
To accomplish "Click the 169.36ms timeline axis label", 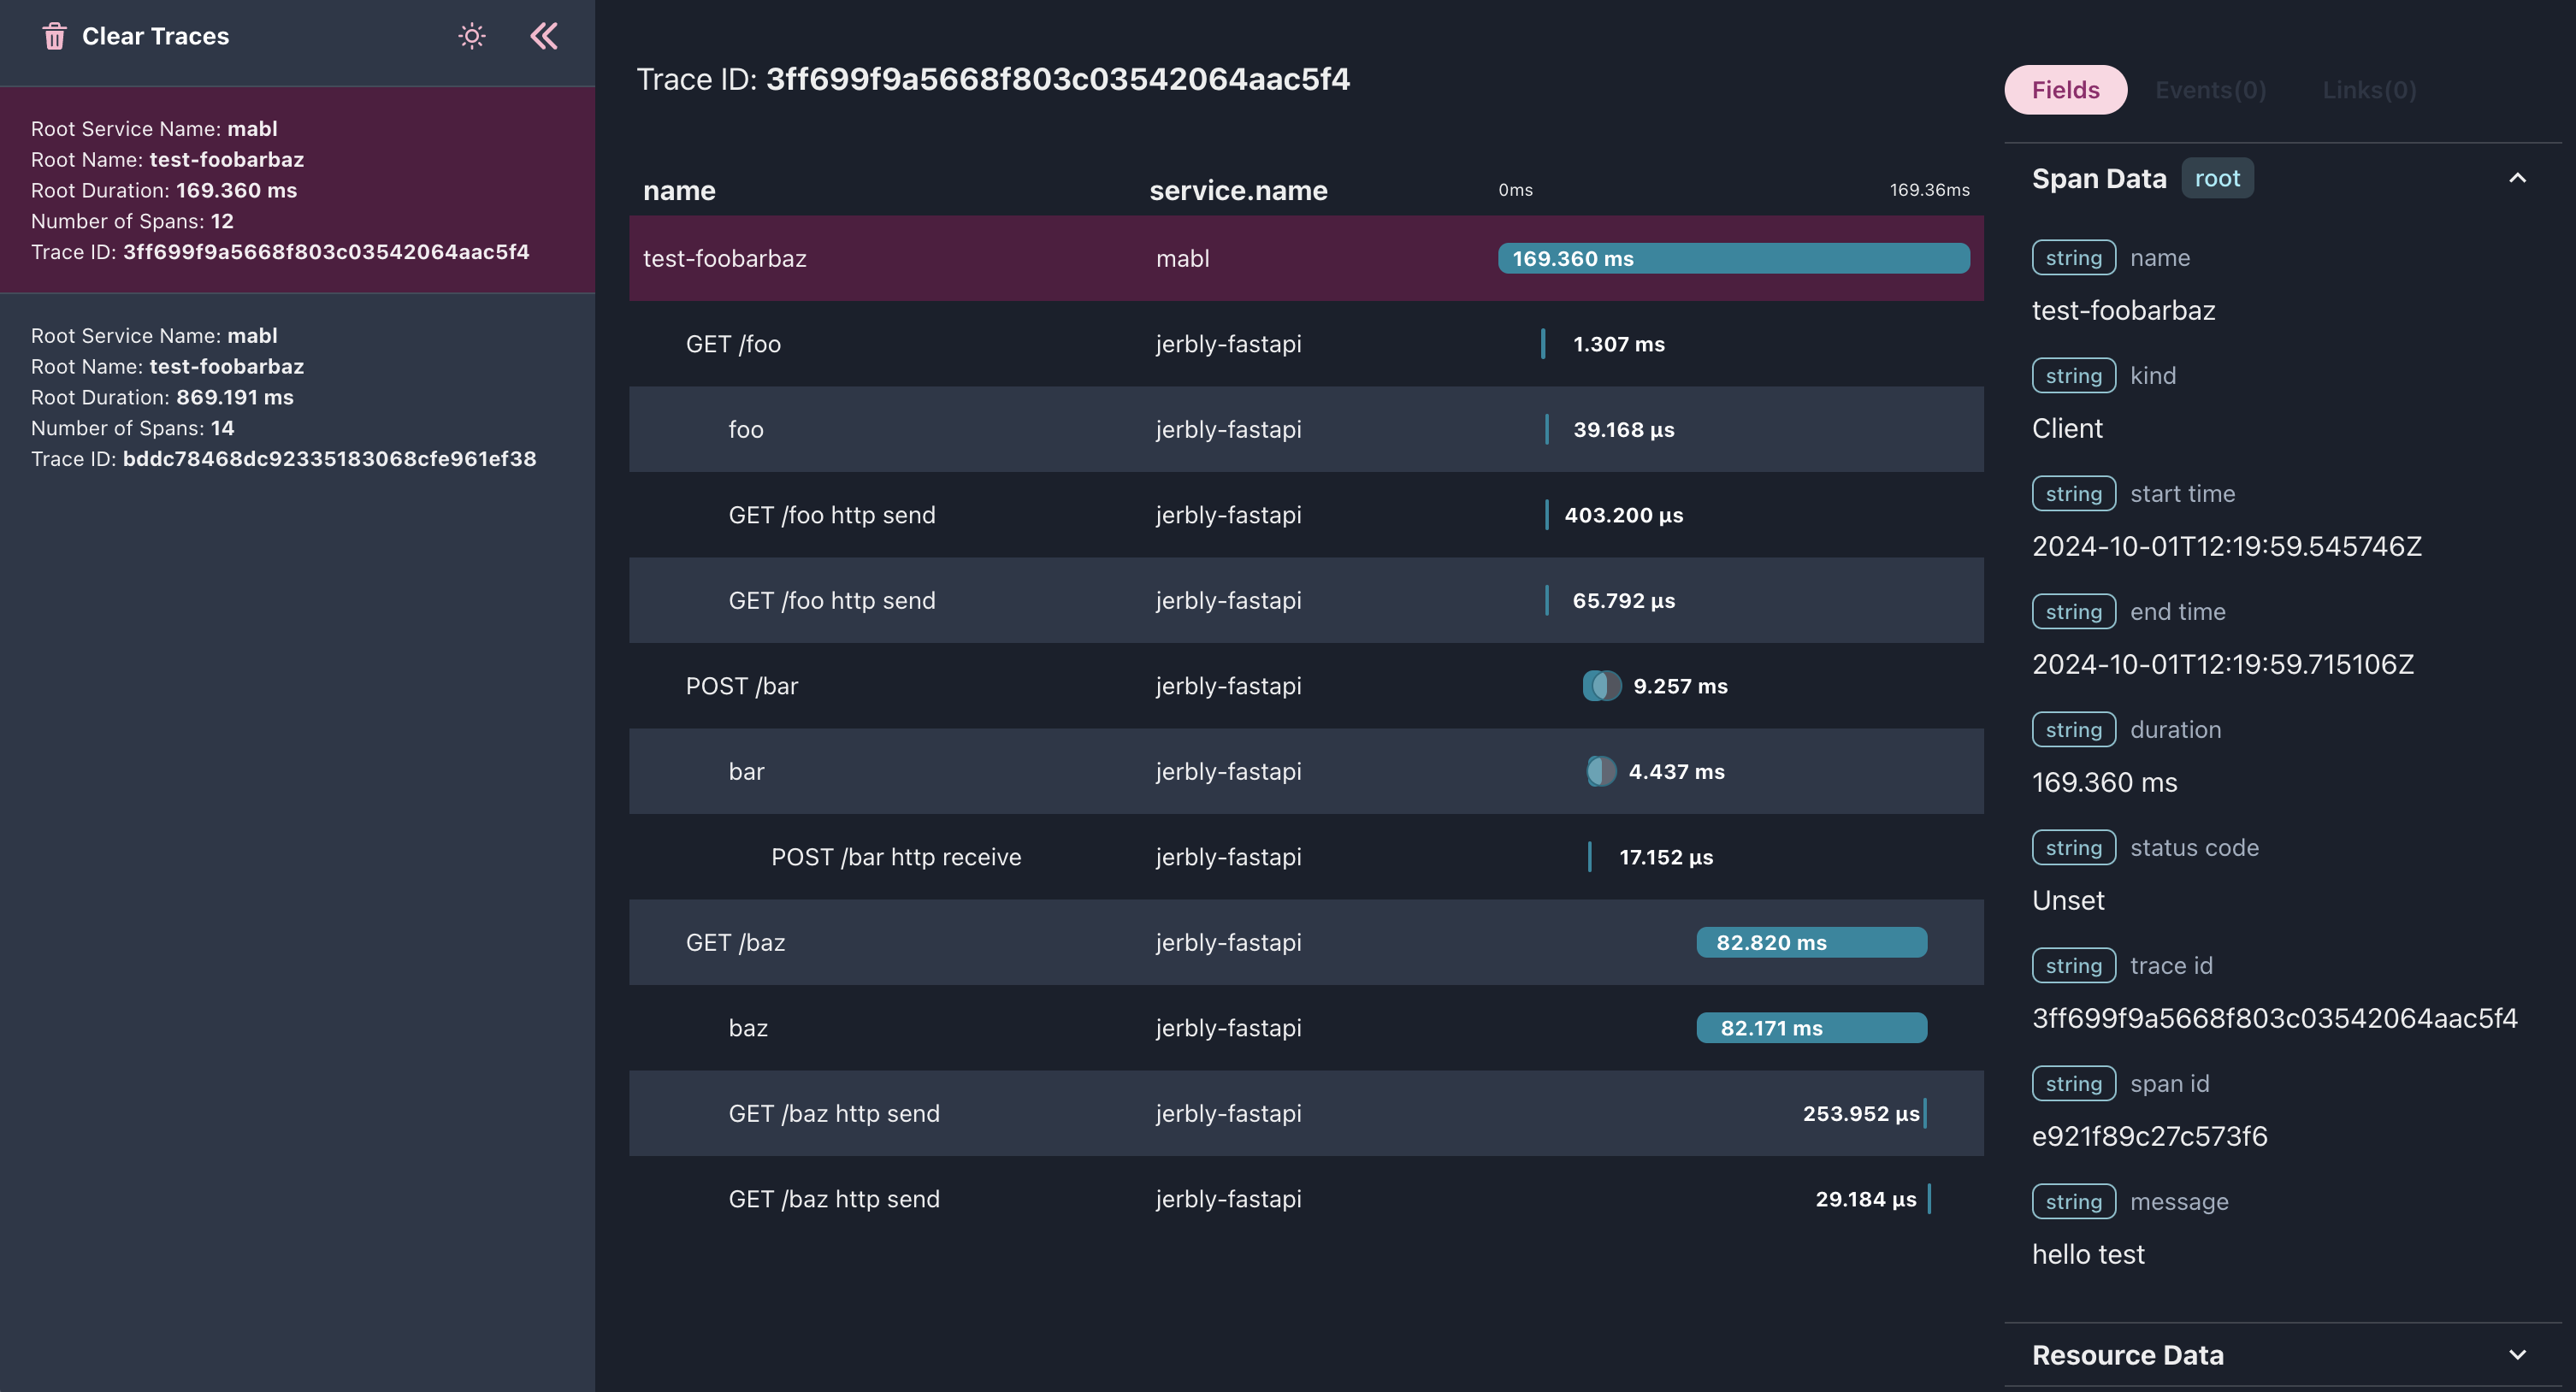I will tap(1929, 190).
